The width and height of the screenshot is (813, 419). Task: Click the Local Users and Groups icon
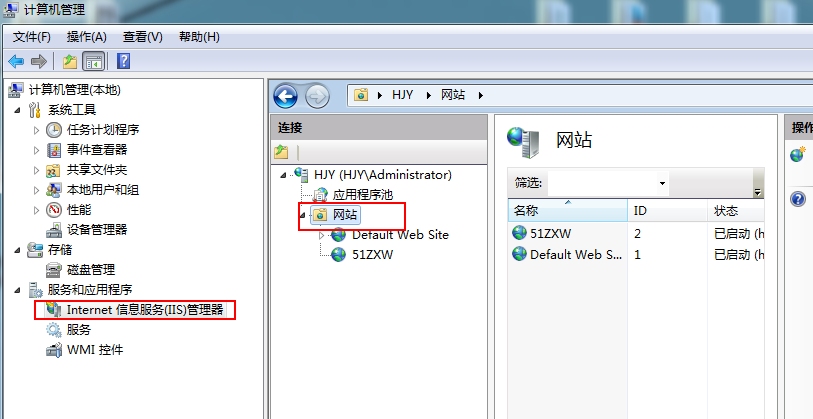coord(54,190)
